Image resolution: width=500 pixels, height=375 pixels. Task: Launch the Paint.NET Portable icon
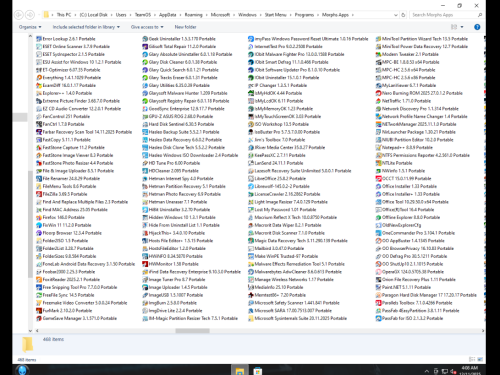point(378,287)
